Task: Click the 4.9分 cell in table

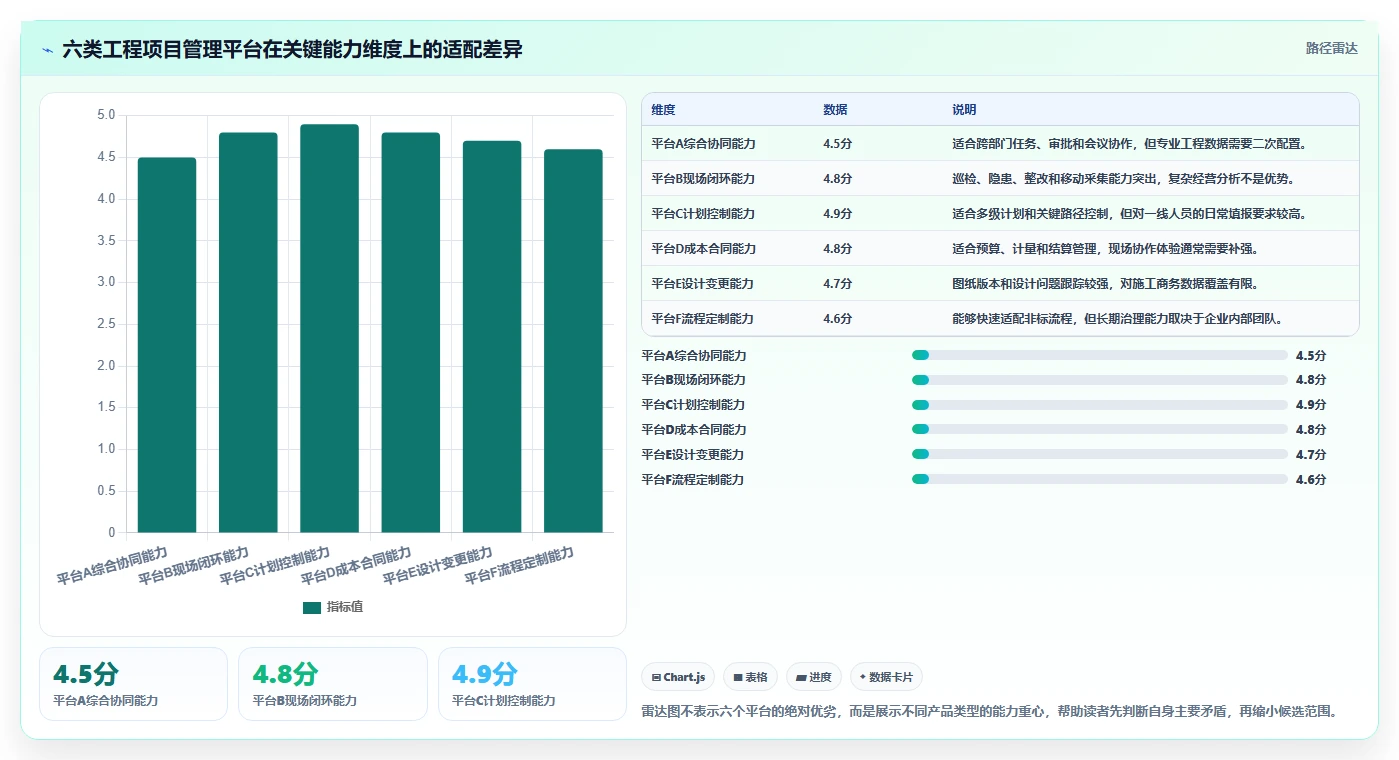Action: pyautogui.click(x=837, y=213)
